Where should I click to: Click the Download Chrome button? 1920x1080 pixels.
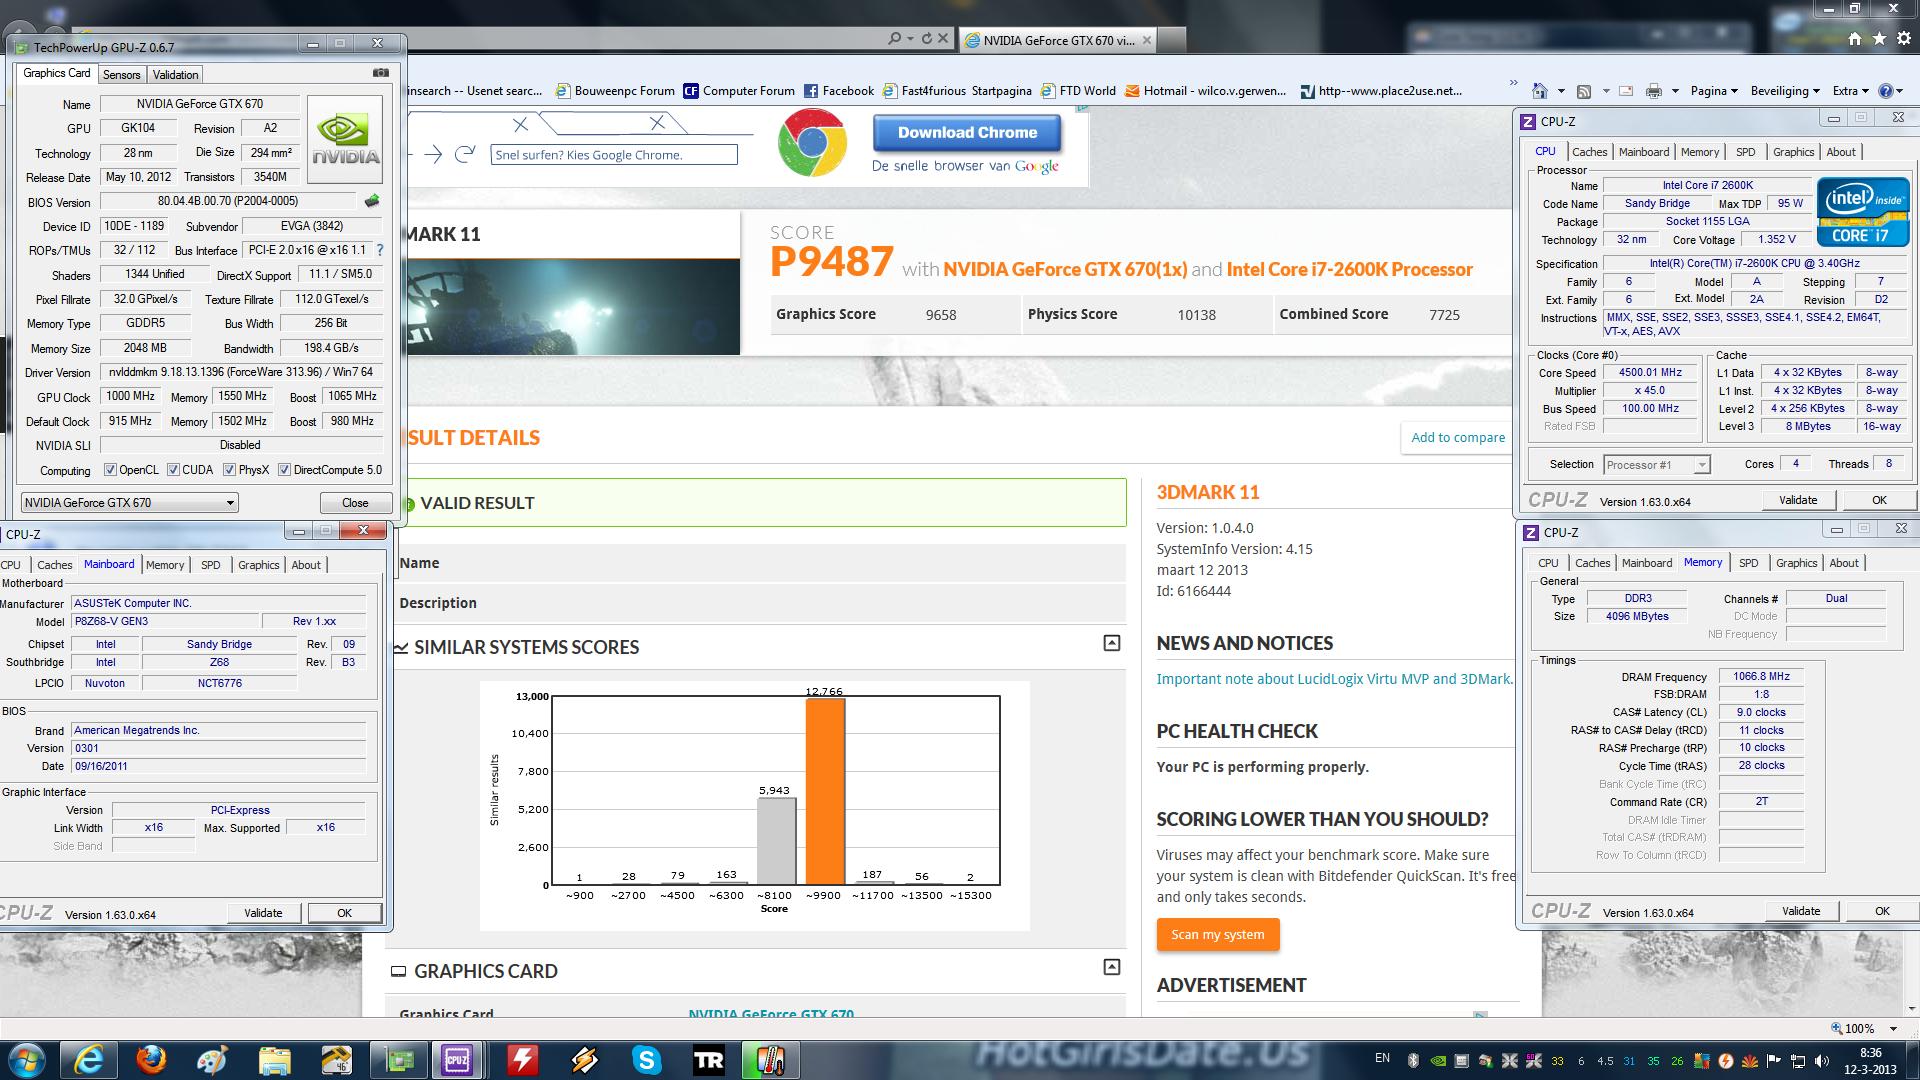[967, 133]
